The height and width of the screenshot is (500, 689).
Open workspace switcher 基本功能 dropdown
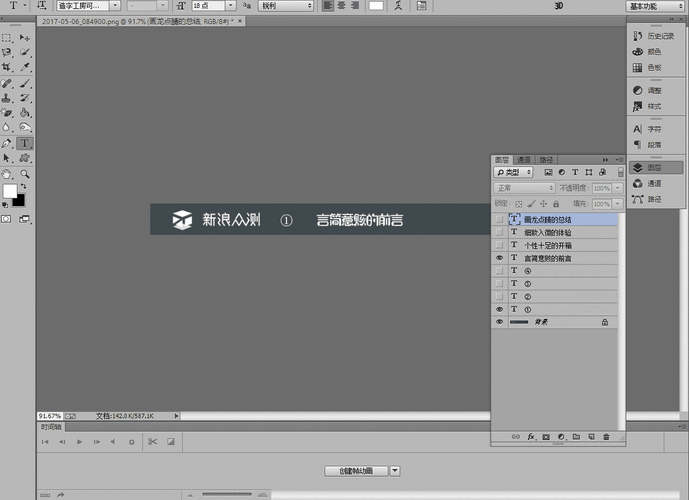(655, 6)
